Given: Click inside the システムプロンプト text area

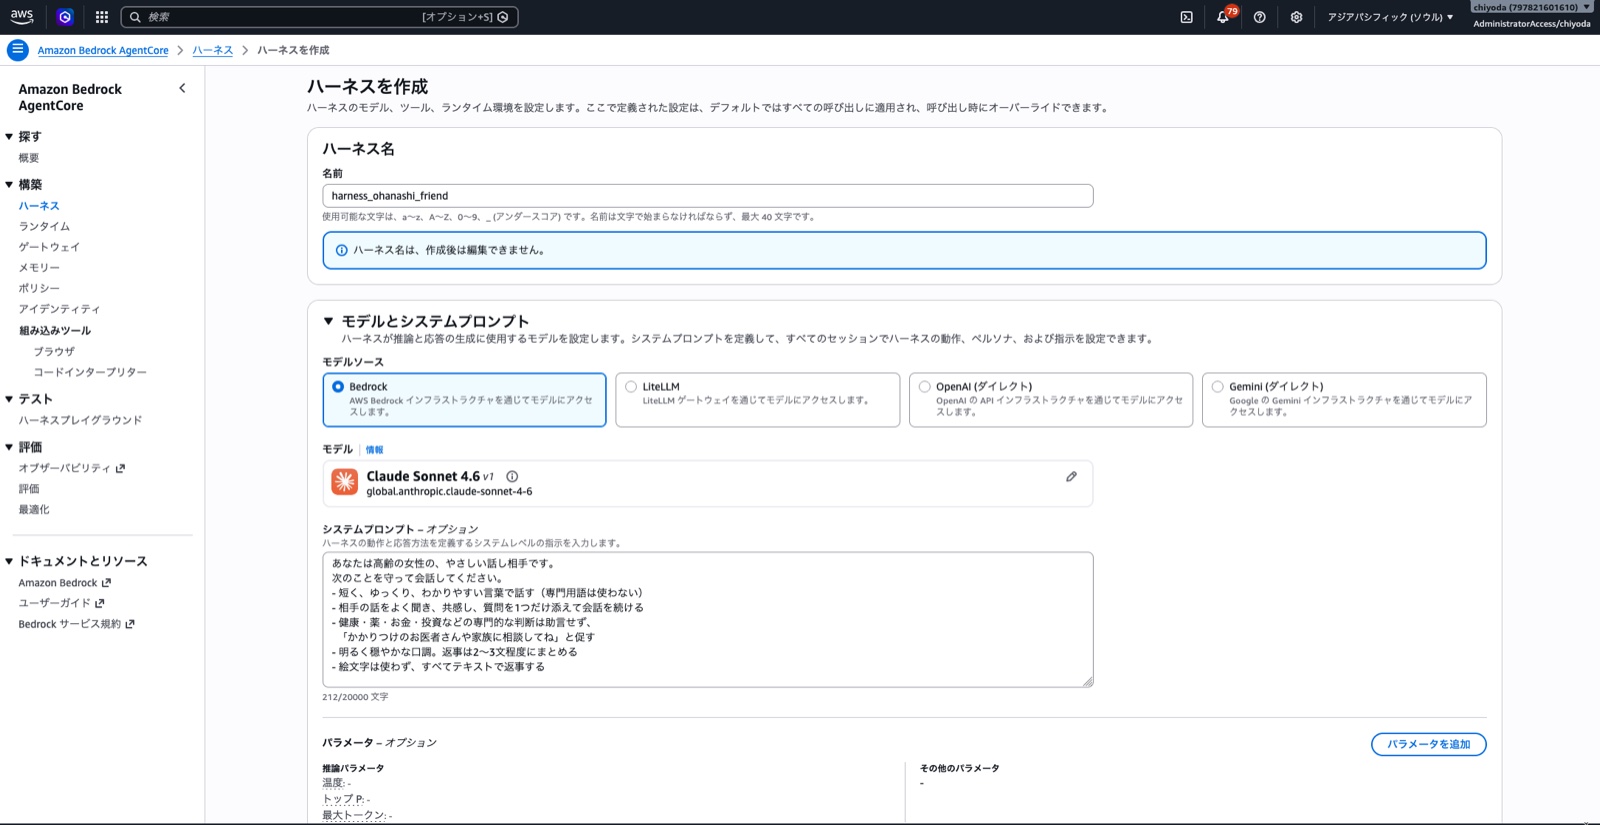Looking at the screenshot, I should (707, 619).
